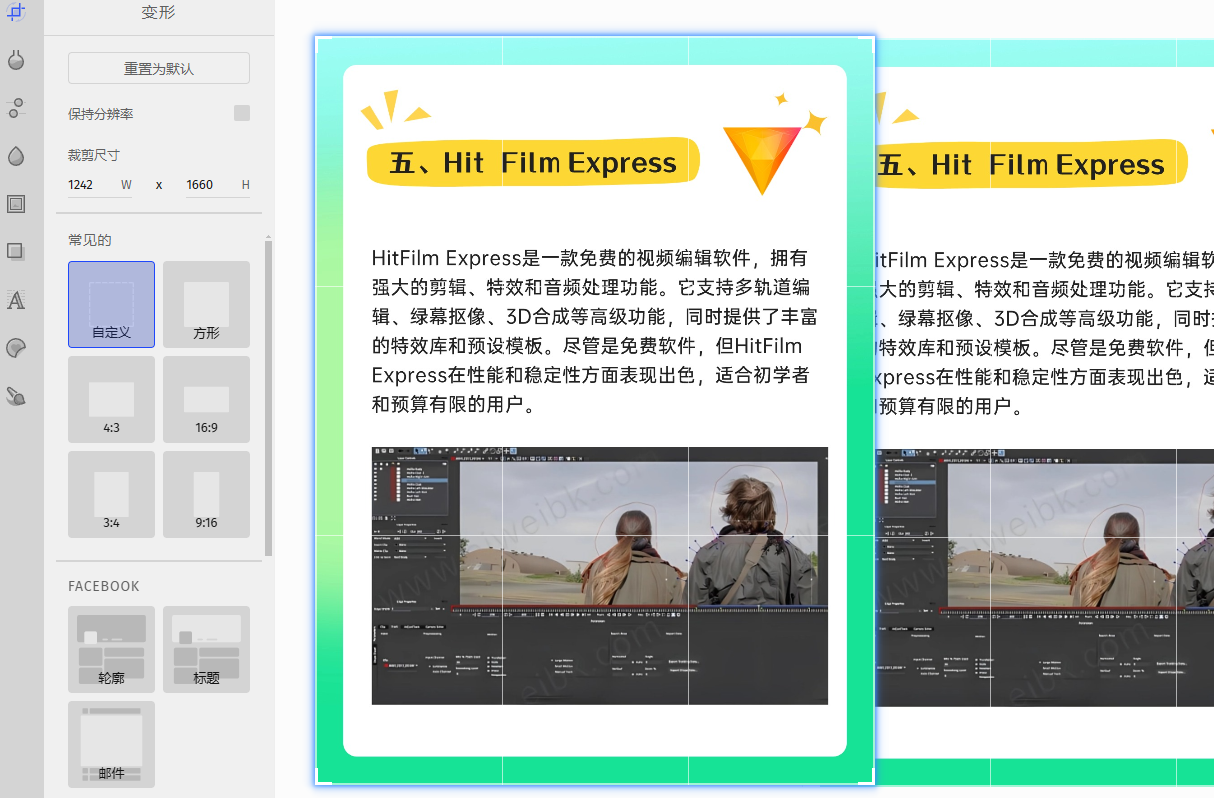Select the shadow square overlay tool
Screen dimensions: 1214x798
pos(15,252)
